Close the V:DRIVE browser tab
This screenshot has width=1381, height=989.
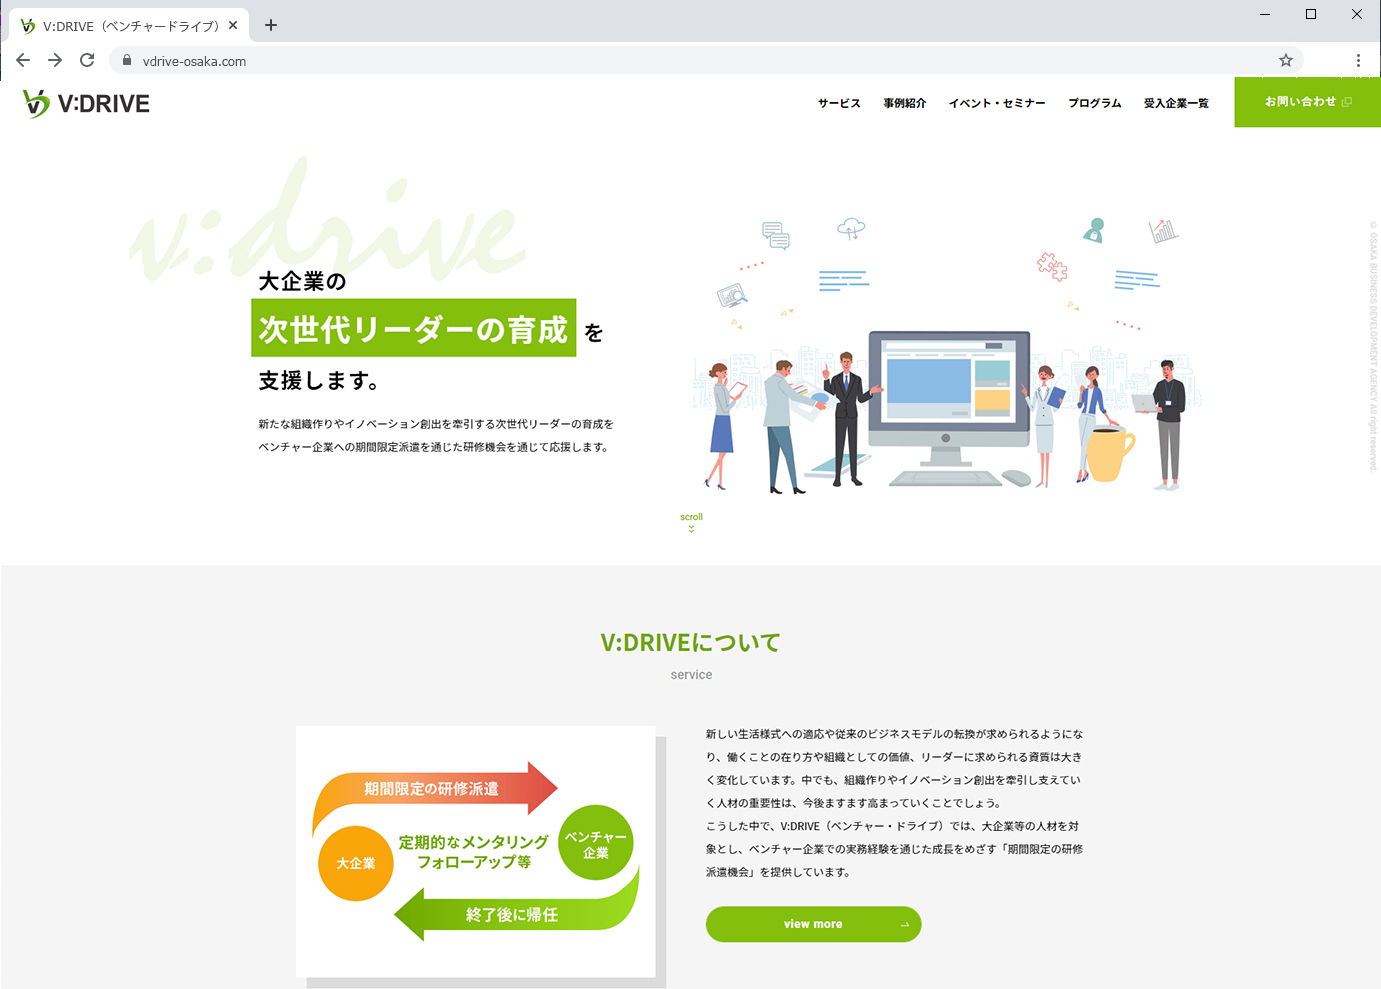(233, 25)
